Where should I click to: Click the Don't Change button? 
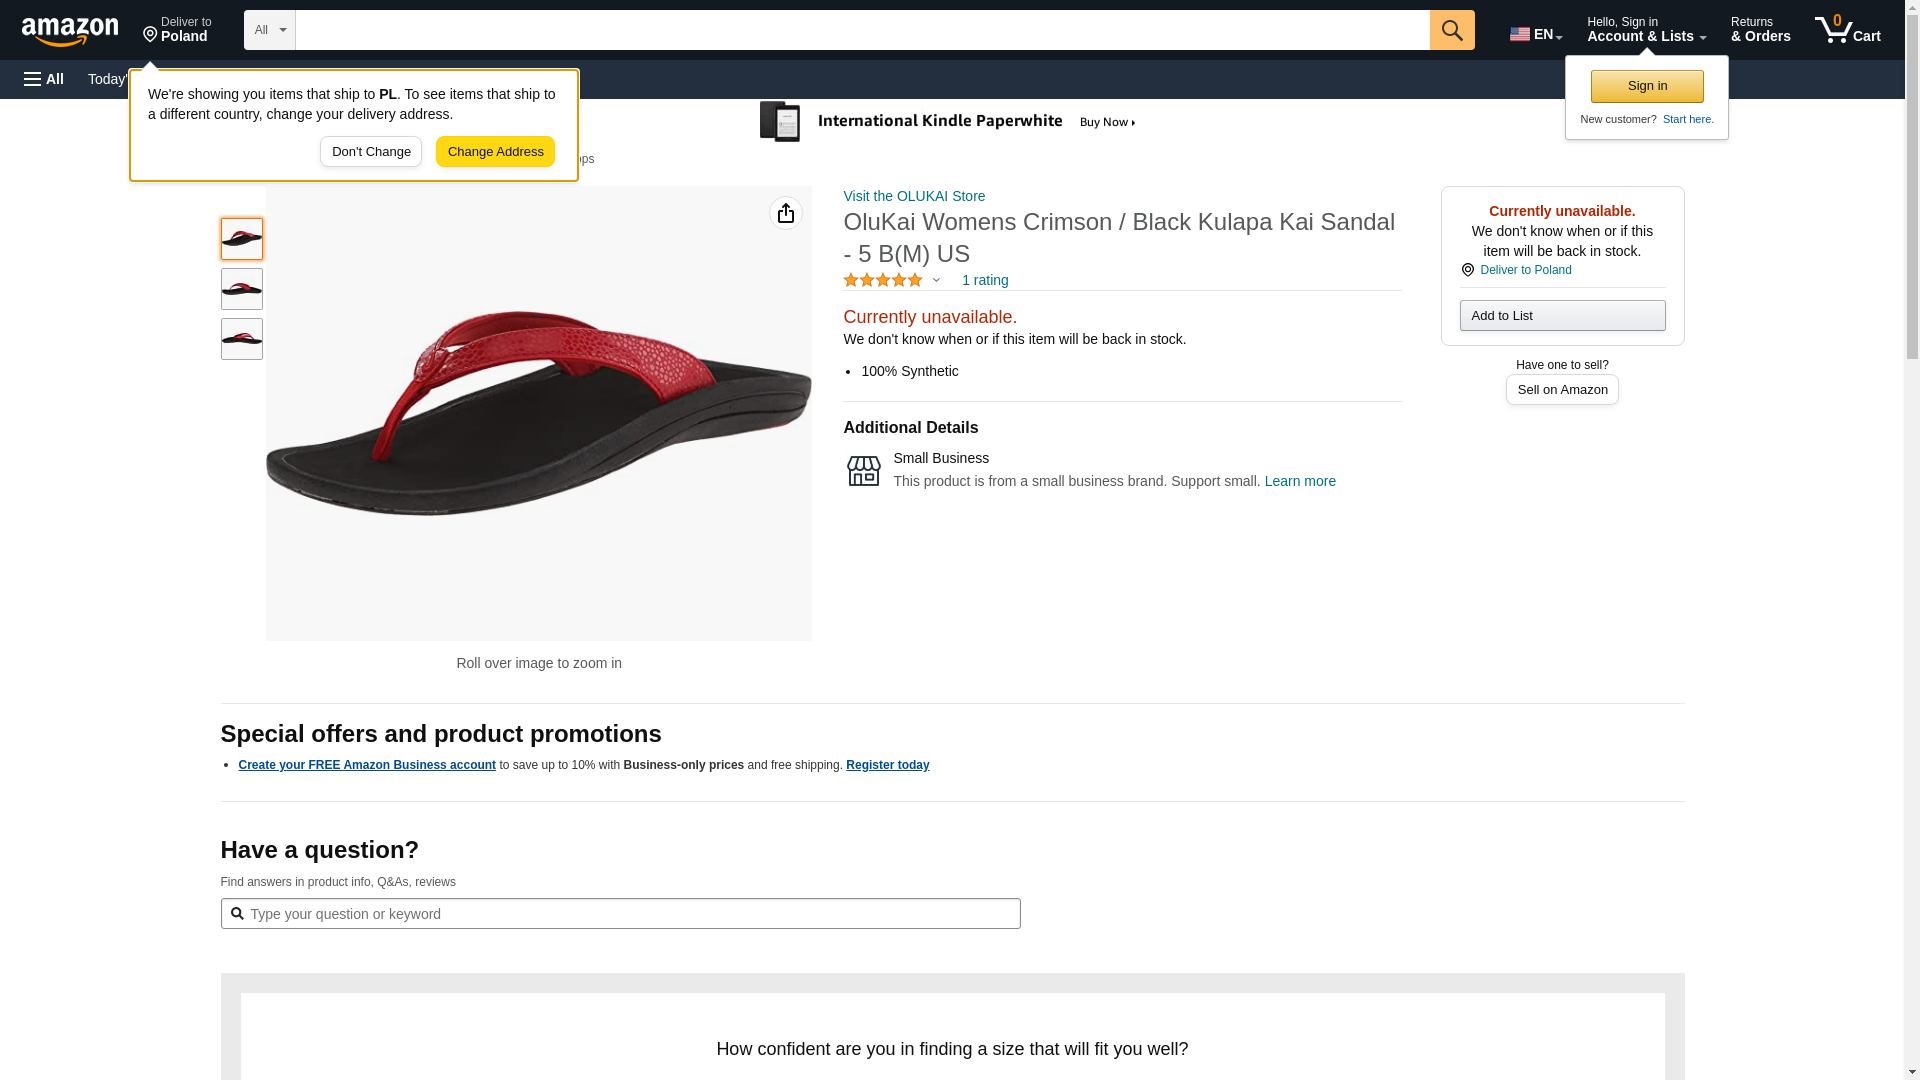coord(371,152)
